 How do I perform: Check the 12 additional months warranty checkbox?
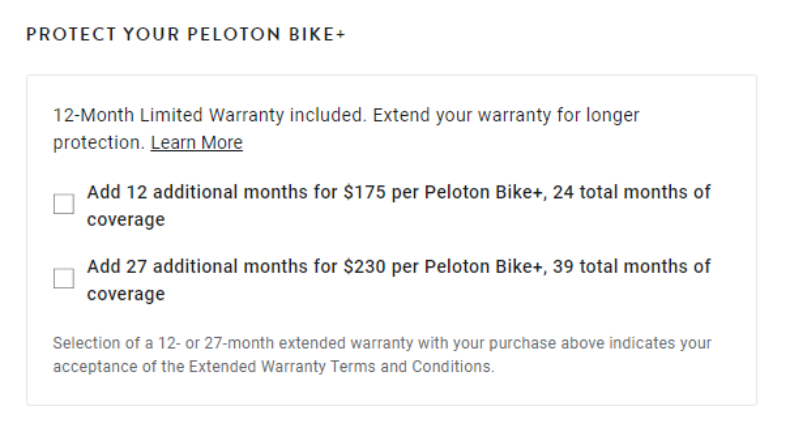(x=64, y=204)
